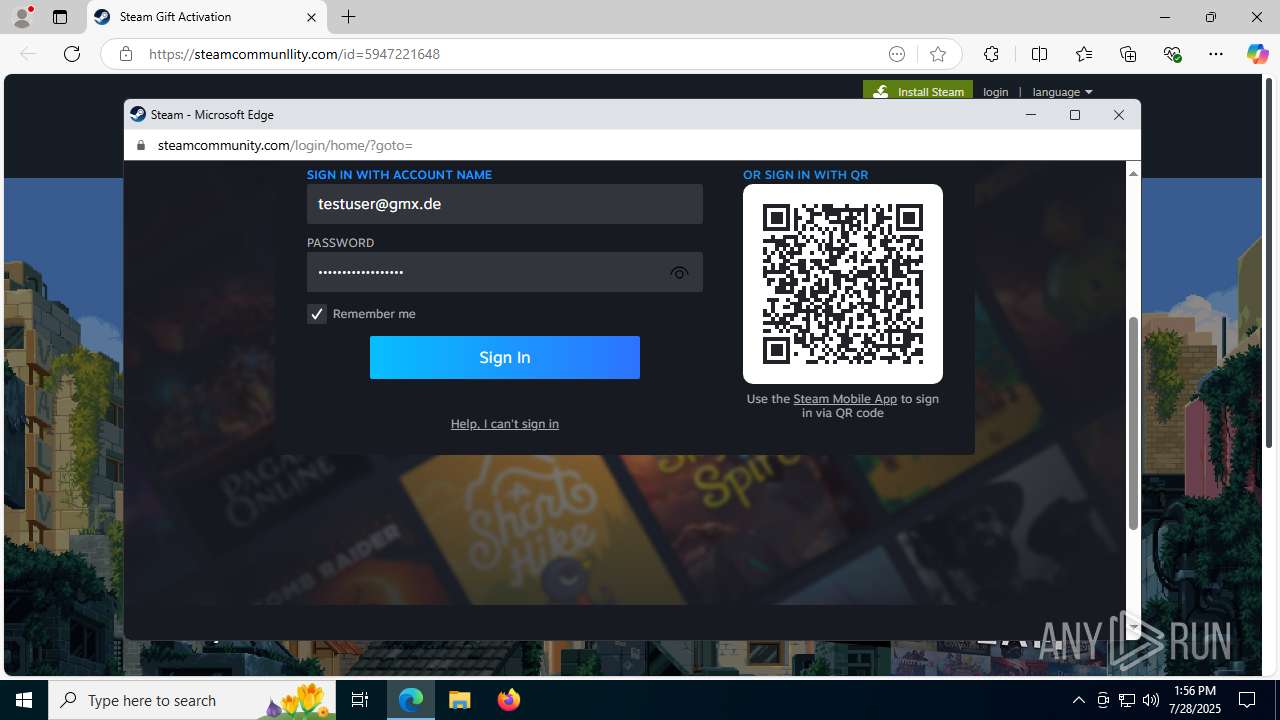Open Firefox from taskbar

pos(508,700)
